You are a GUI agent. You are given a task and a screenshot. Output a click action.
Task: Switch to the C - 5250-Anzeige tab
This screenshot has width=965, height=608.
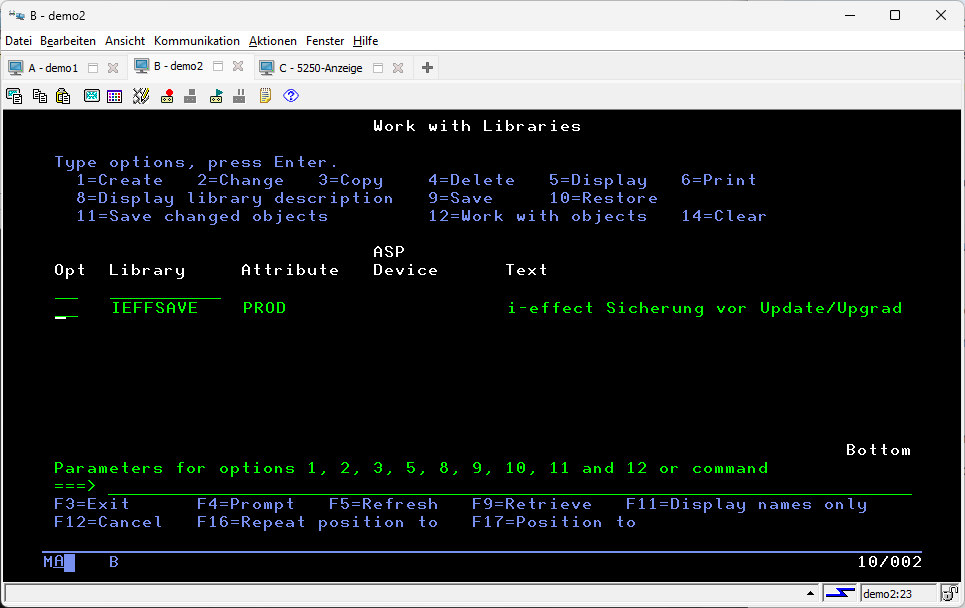click(x=320, y=68)
